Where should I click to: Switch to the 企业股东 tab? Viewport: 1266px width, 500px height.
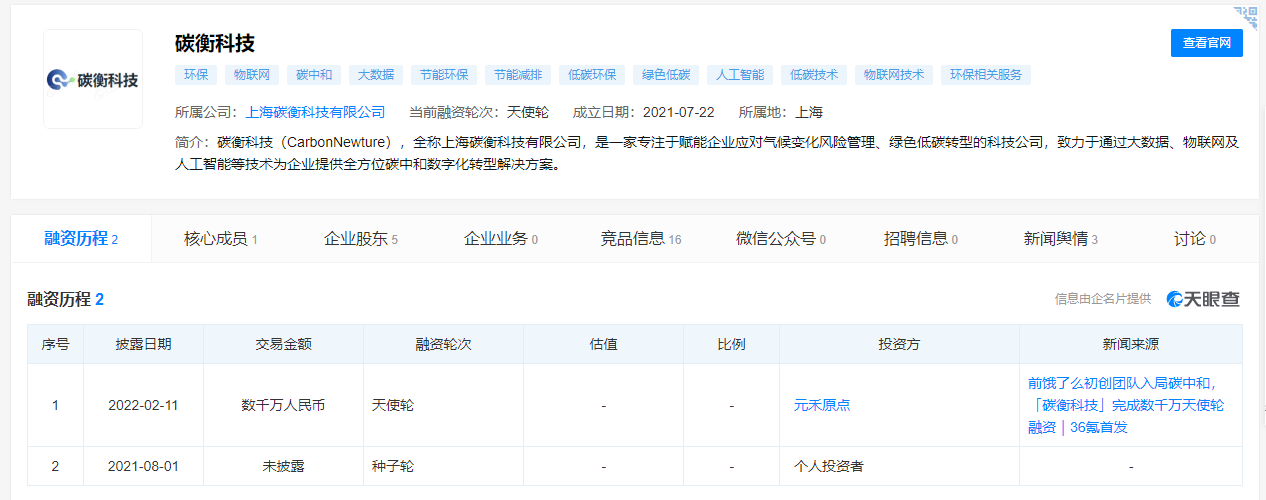click(x=361, y=239)
